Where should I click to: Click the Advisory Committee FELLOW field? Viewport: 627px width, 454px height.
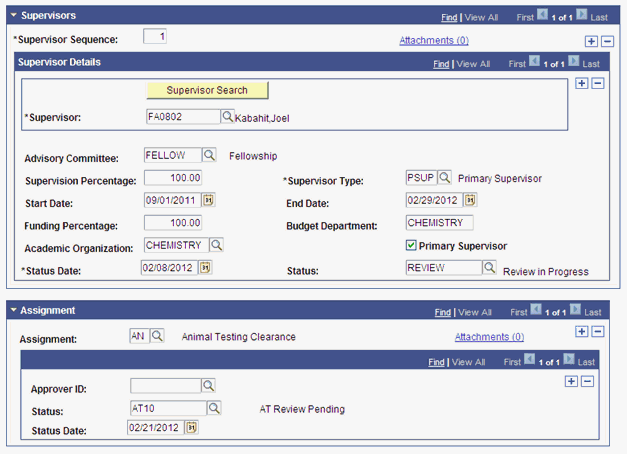coord(173,155)
